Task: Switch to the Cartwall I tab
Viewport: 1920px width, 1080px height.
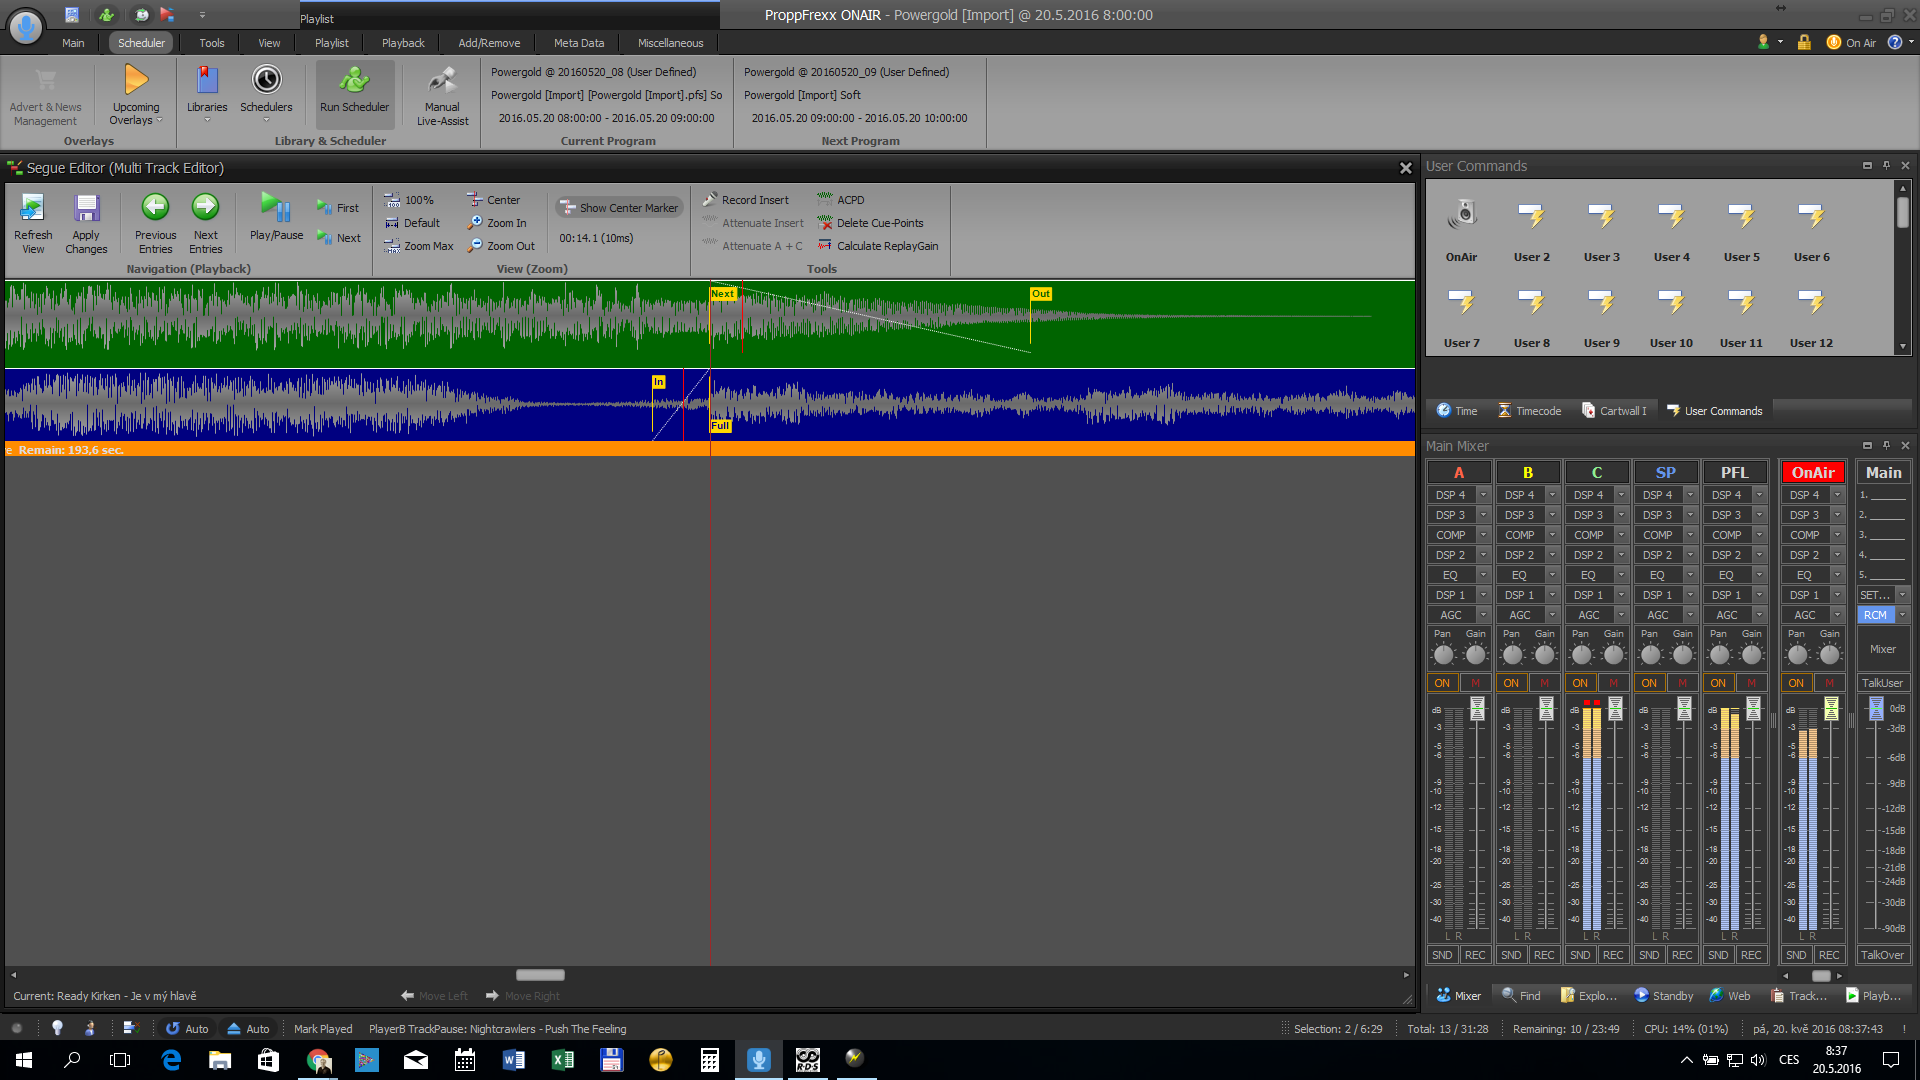Action: [1614, 411]
